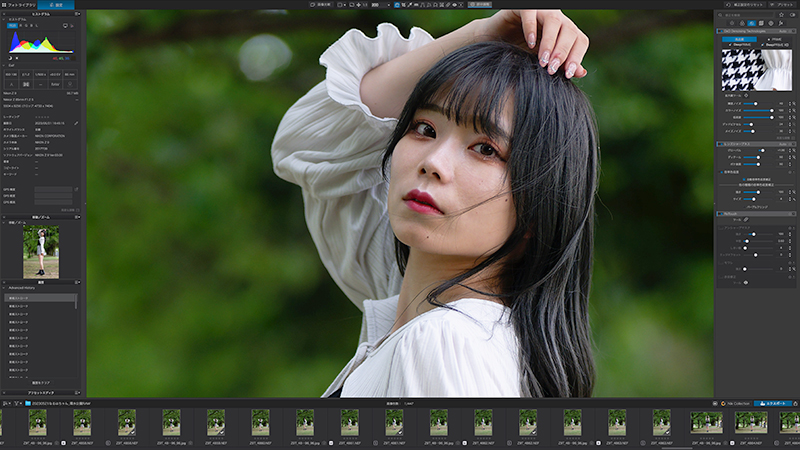Open the preset editor panel options menu icon
Screen dimensions: 800x450
click(x=78, y=393)
